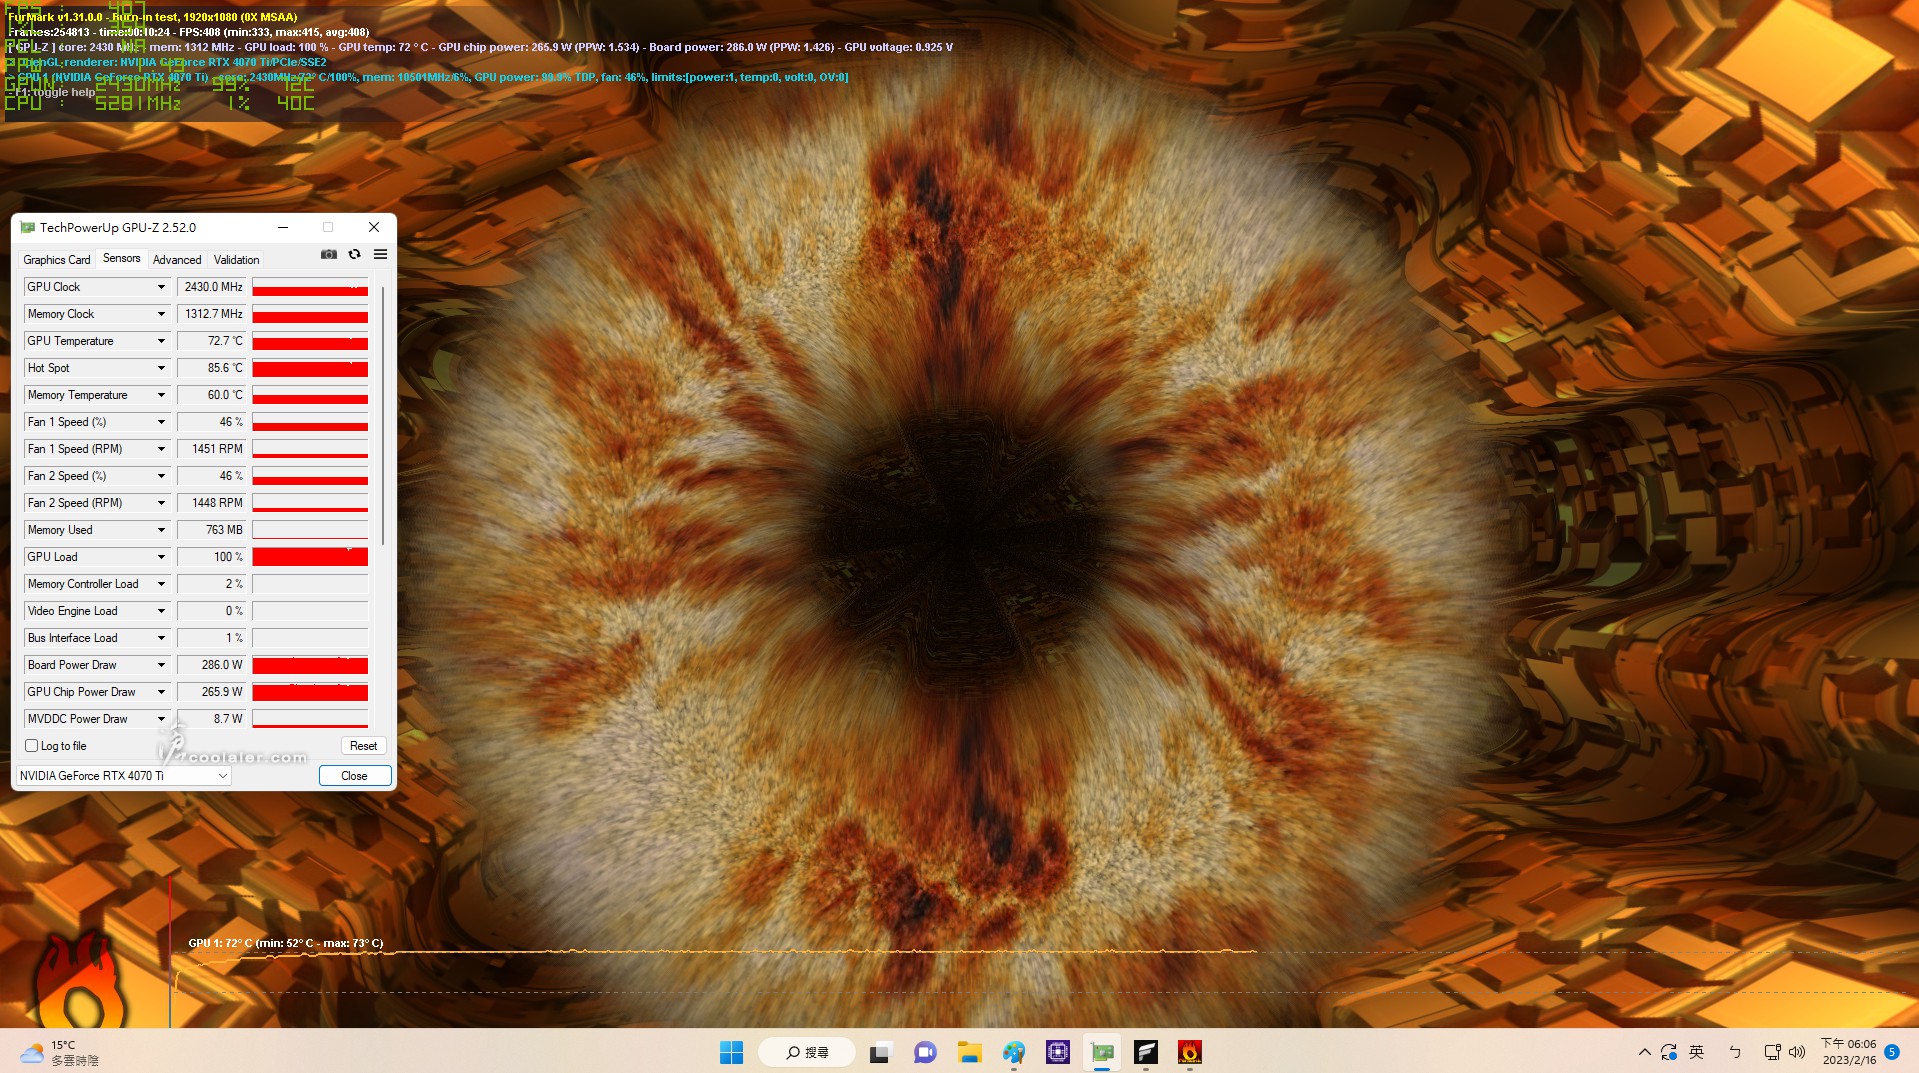Show hidden system tray icons
The height and width of the screenshot is (1073, 1919).
1644,1052
